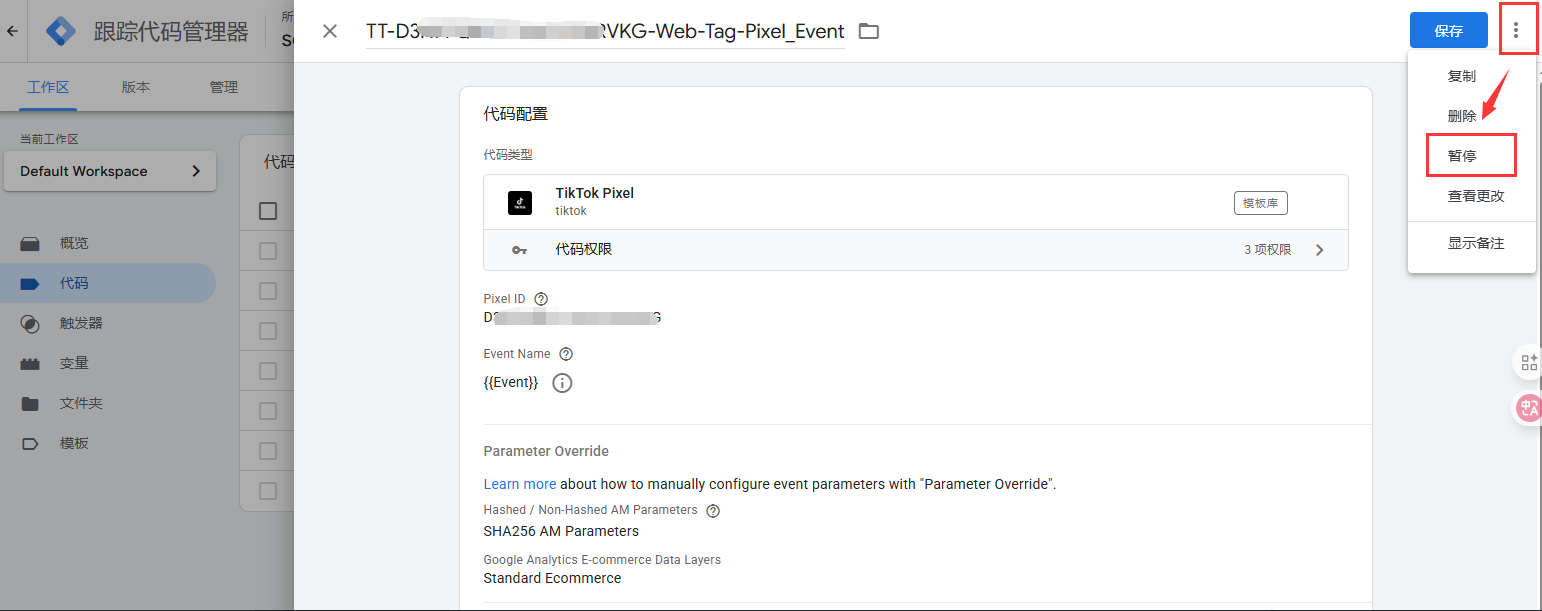
Task: Select 暂停 from the dropdown menu
Action: click(x=1462, y=156)
